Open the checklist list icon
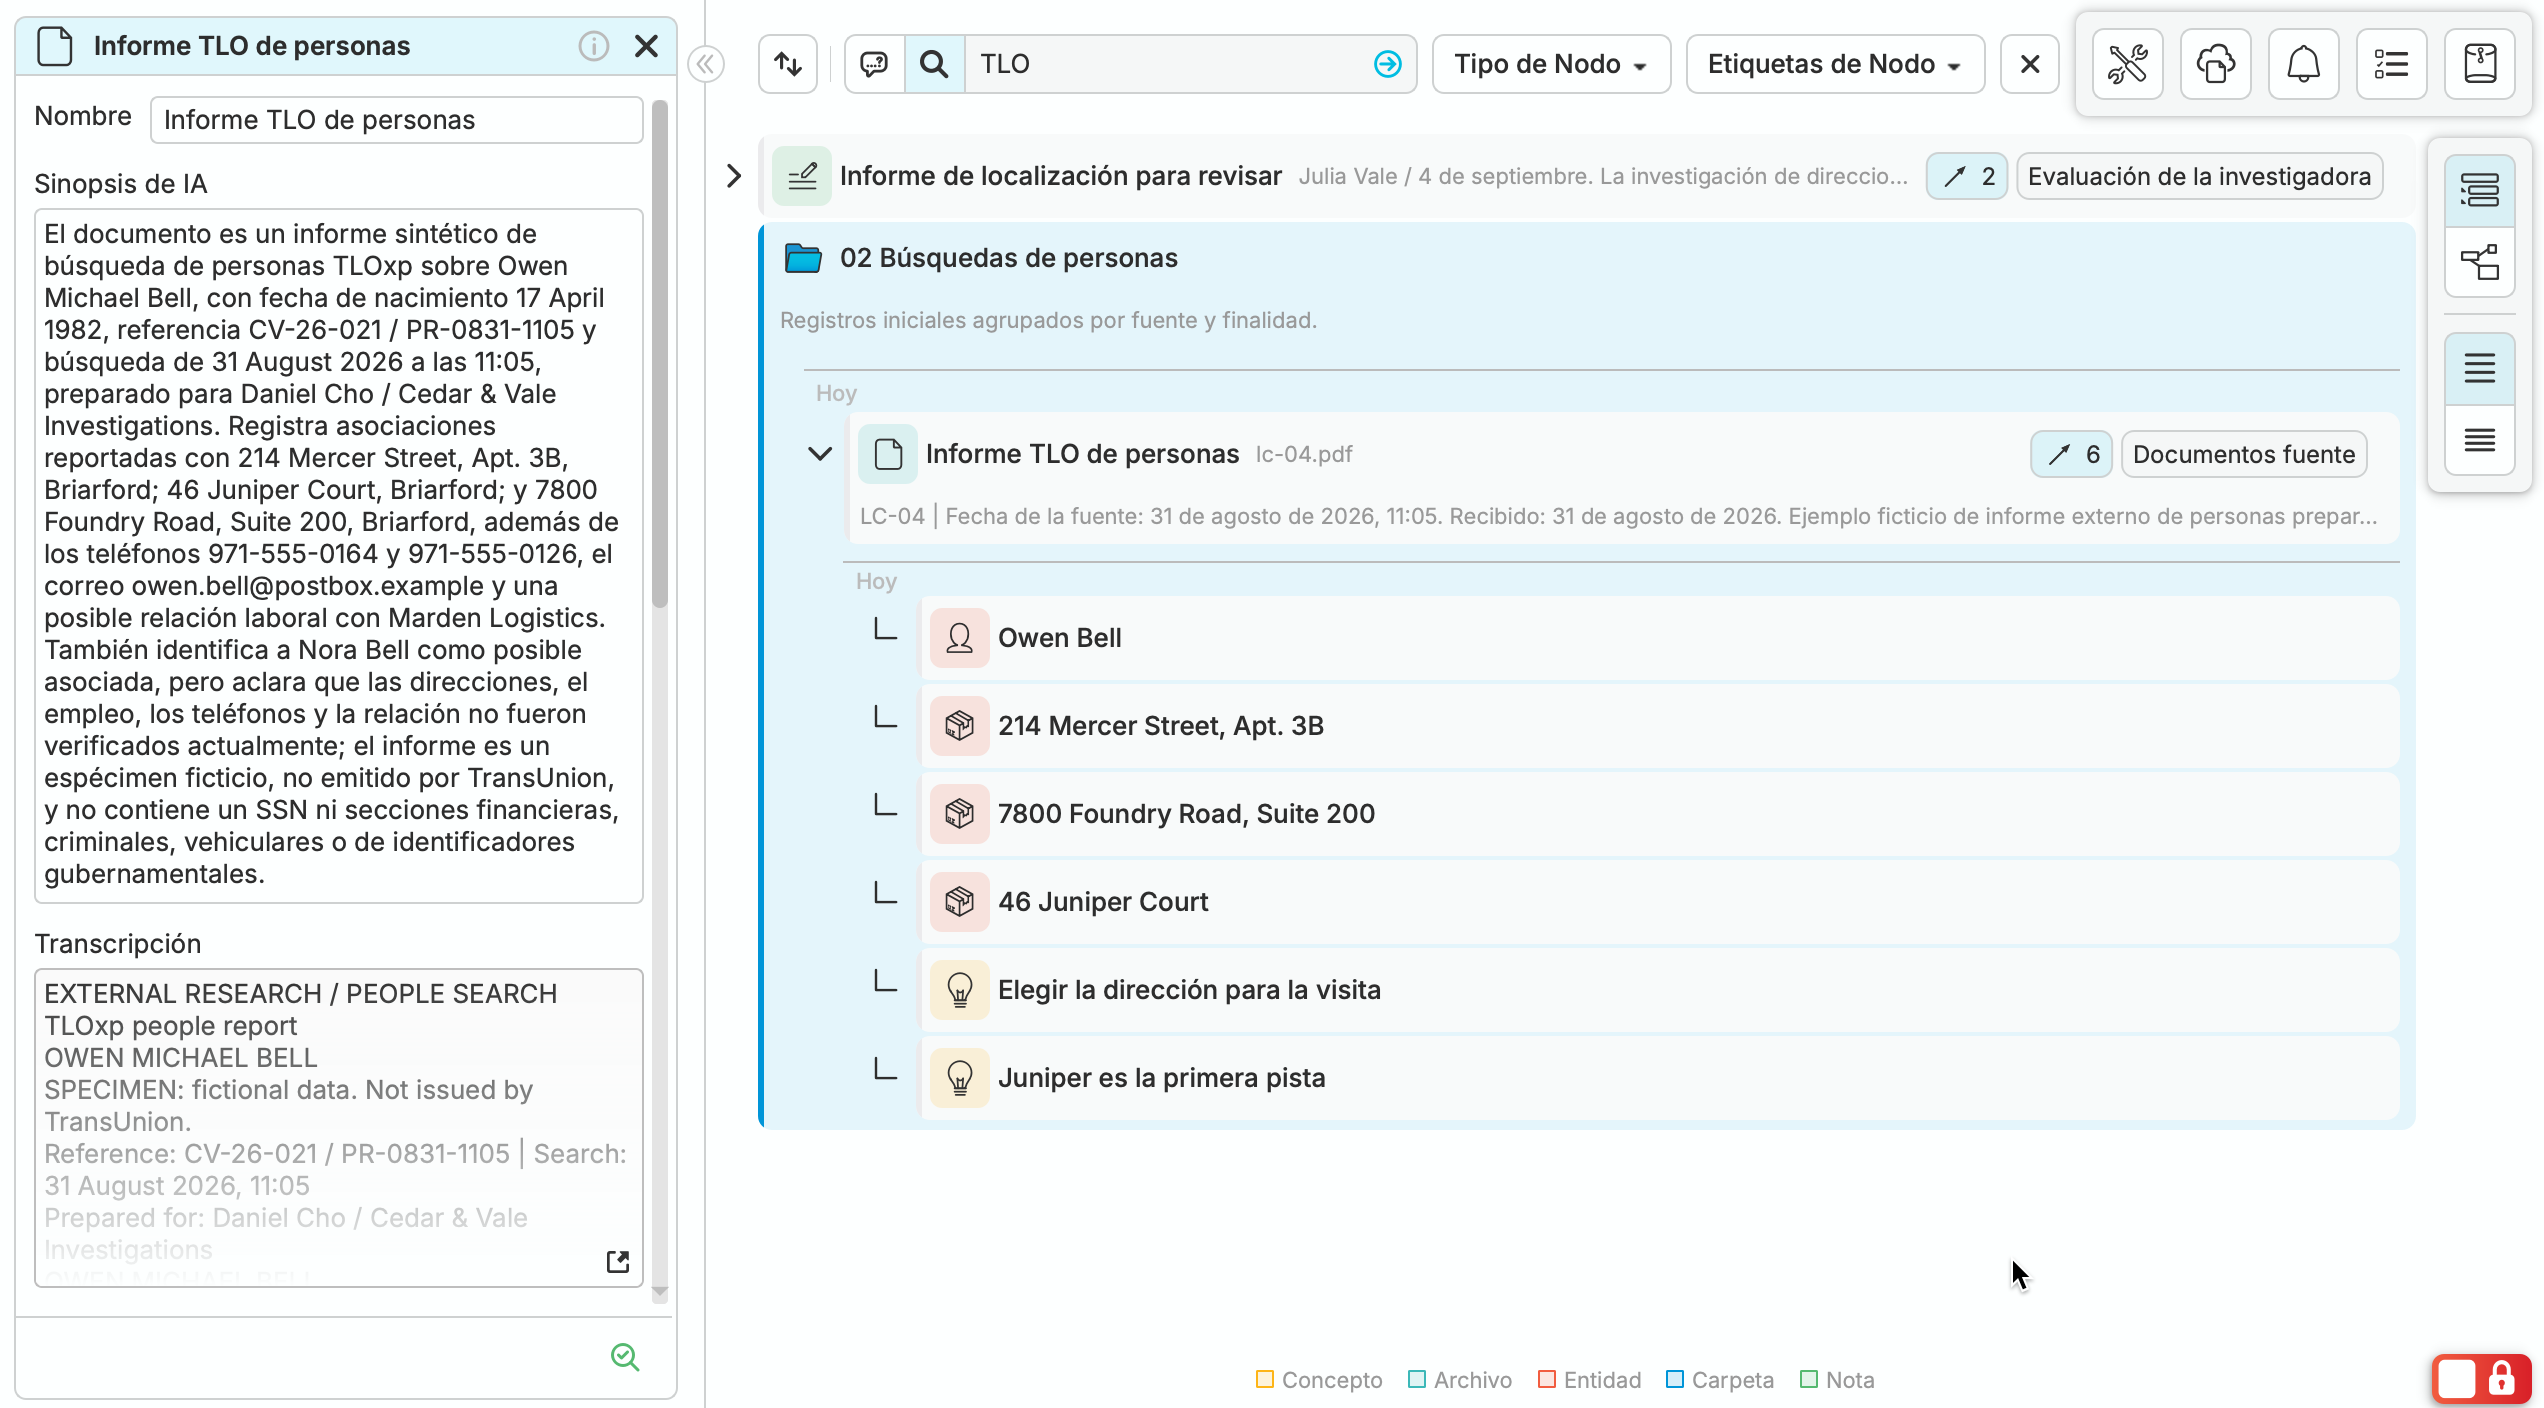Image resolution: width=2544 pixels, height=1408 pixels. 2391,64
